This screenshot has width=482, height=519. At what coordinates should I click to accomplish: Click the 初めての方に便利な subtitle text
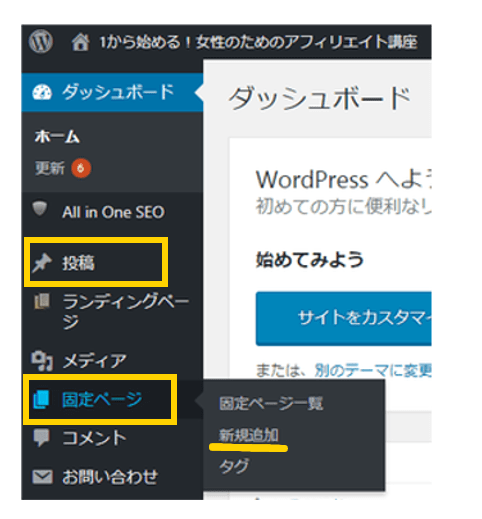coord(343,206)
